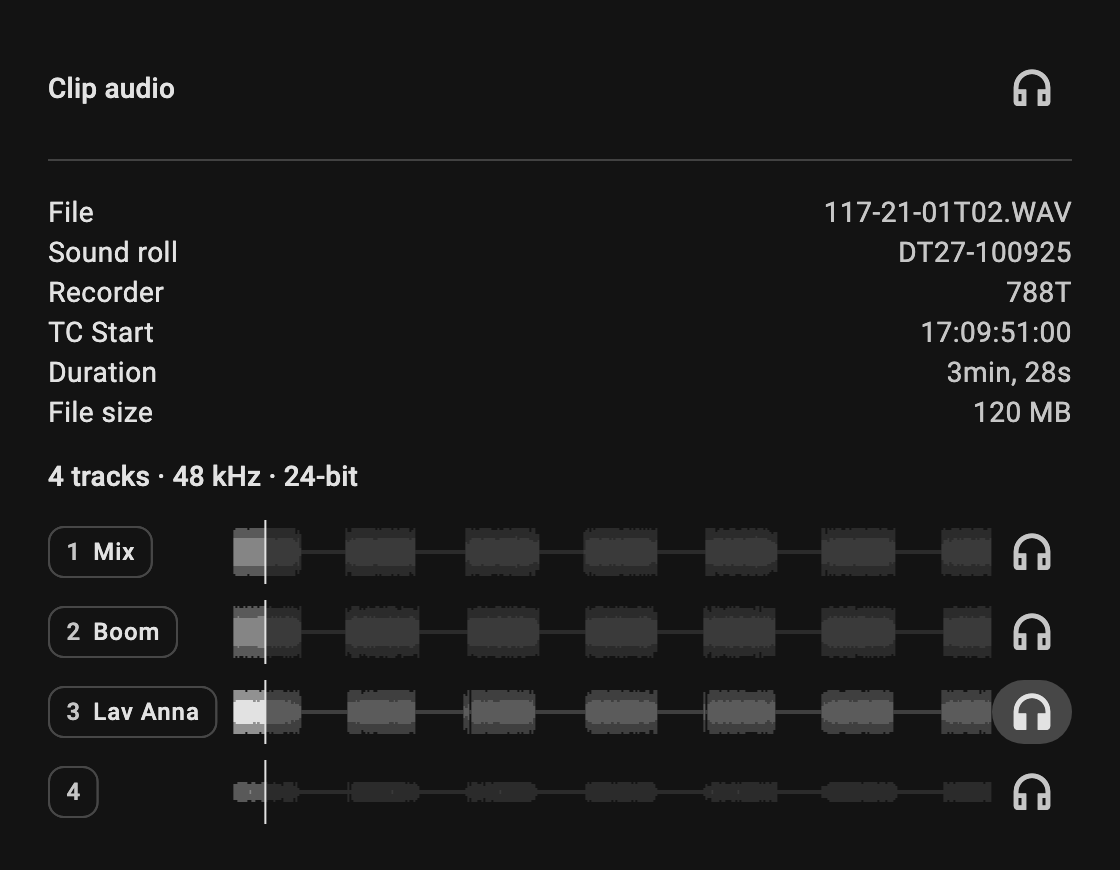
Task: Click the track 4 waveform
Action: [x=612, y=792]
